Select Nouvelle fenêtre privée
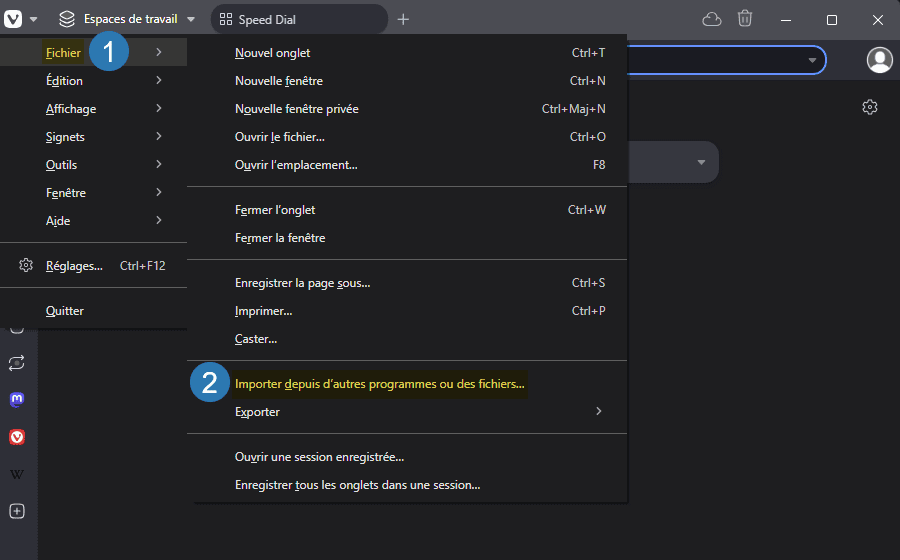 pos(407,109)
